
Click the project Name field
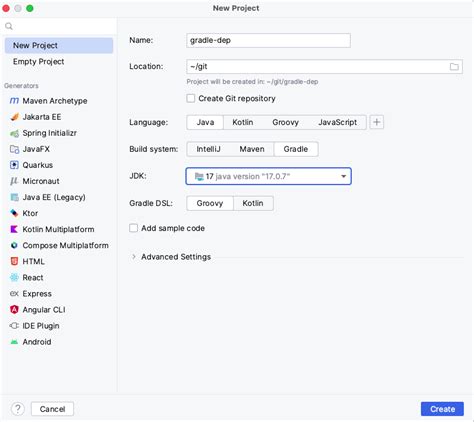(x=268, y=40)
